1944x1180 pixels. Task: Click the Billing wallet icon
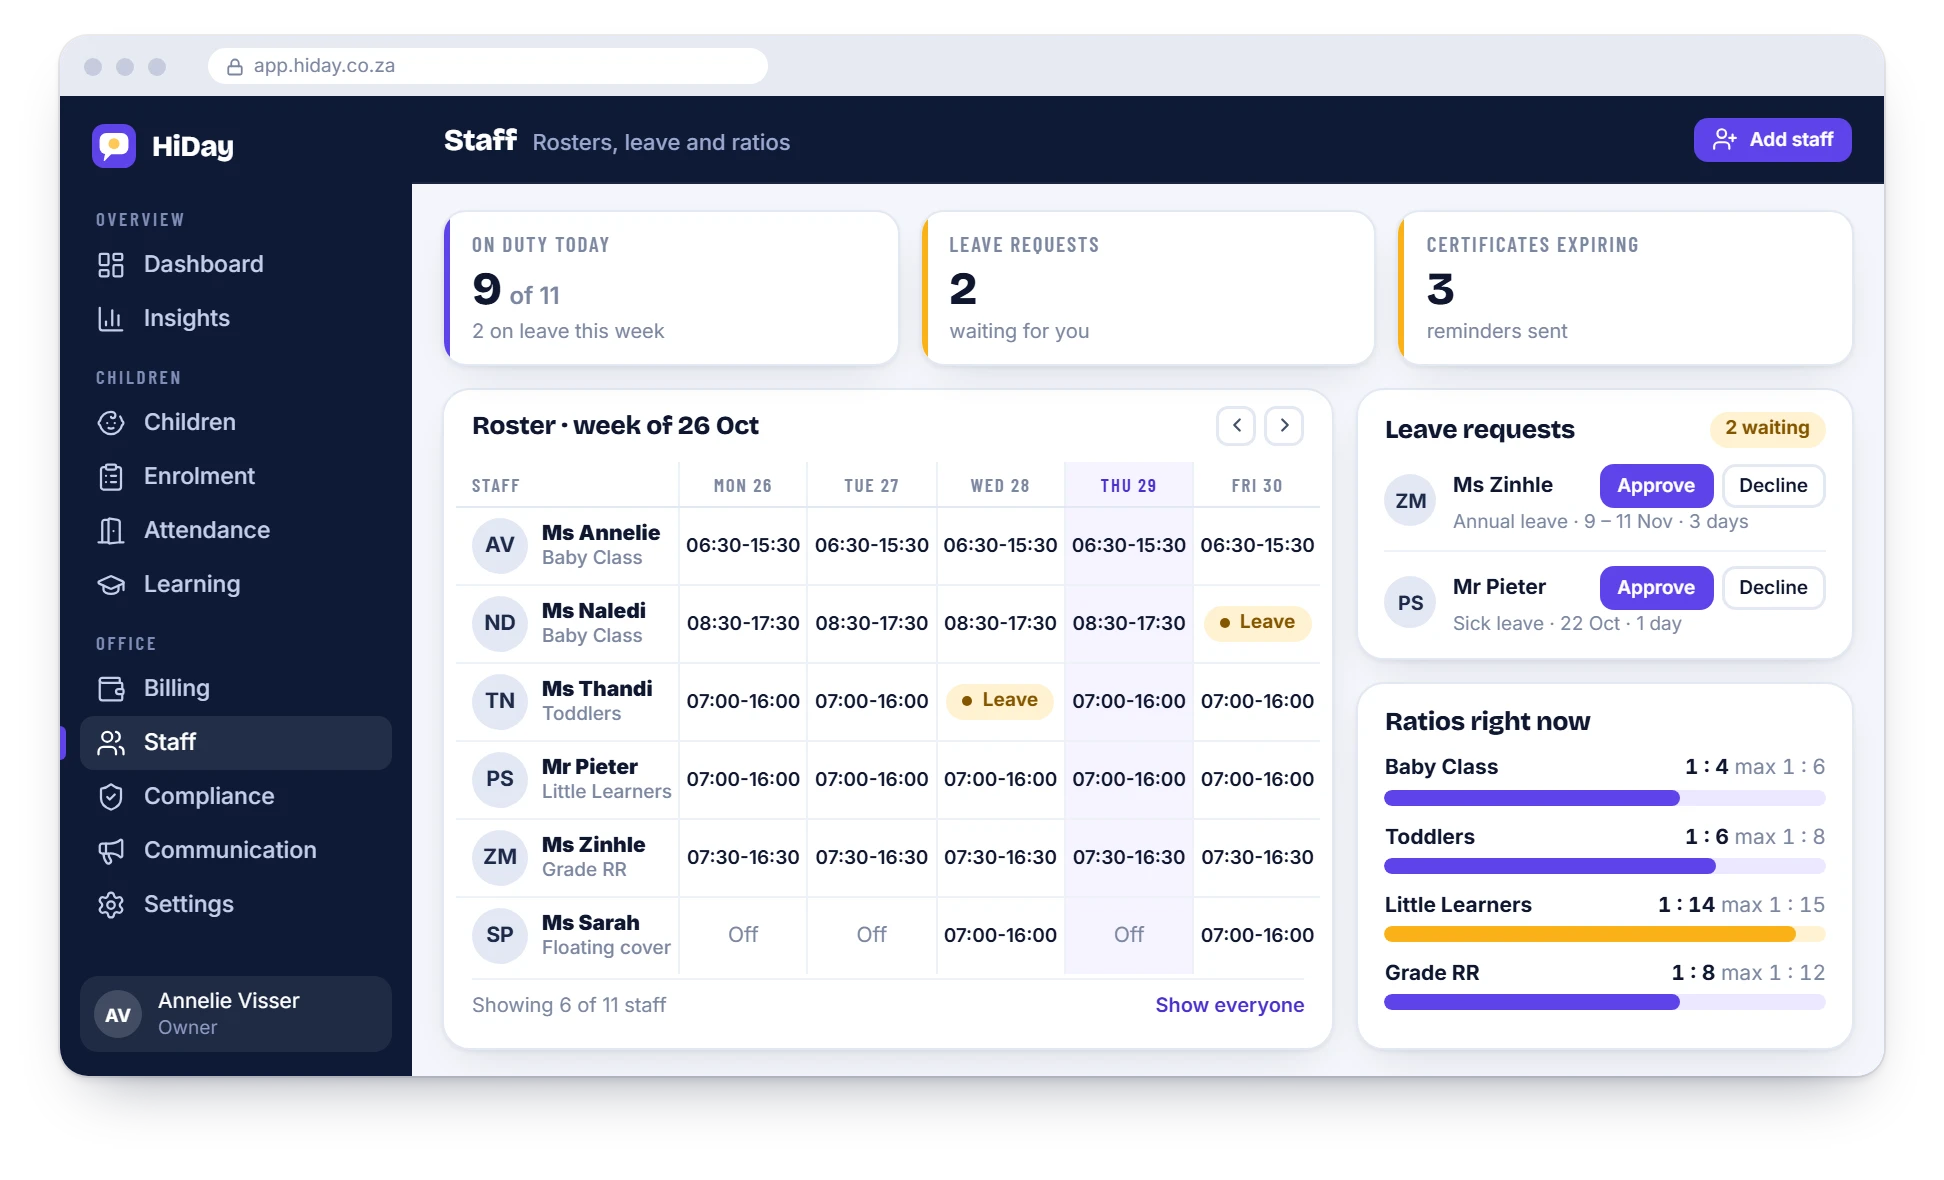pos(111,689)
